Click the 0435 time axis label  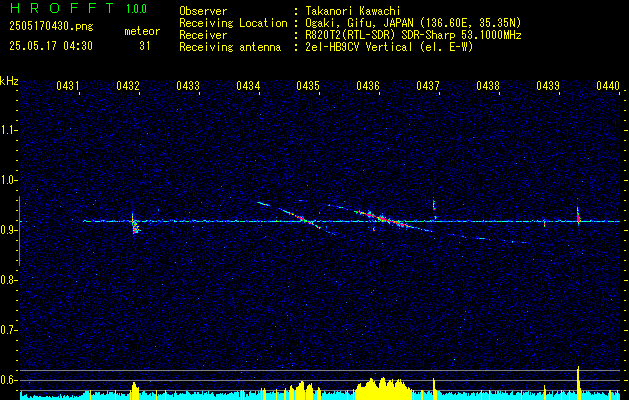tap(308, 86)
